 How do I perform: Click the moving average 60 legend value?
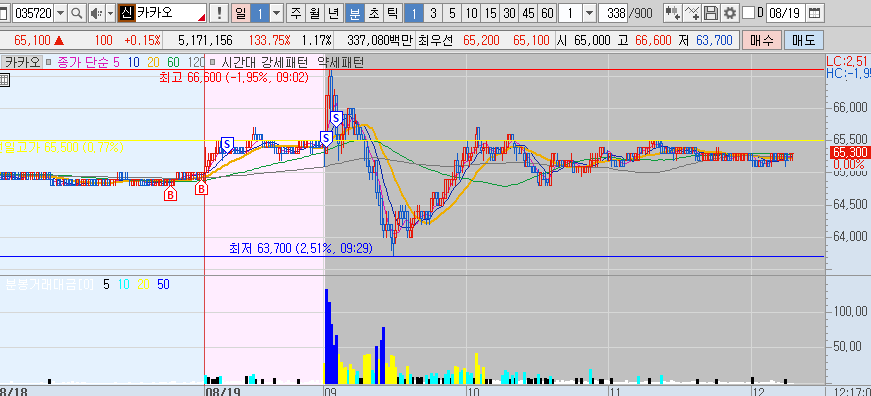point(174,62)
